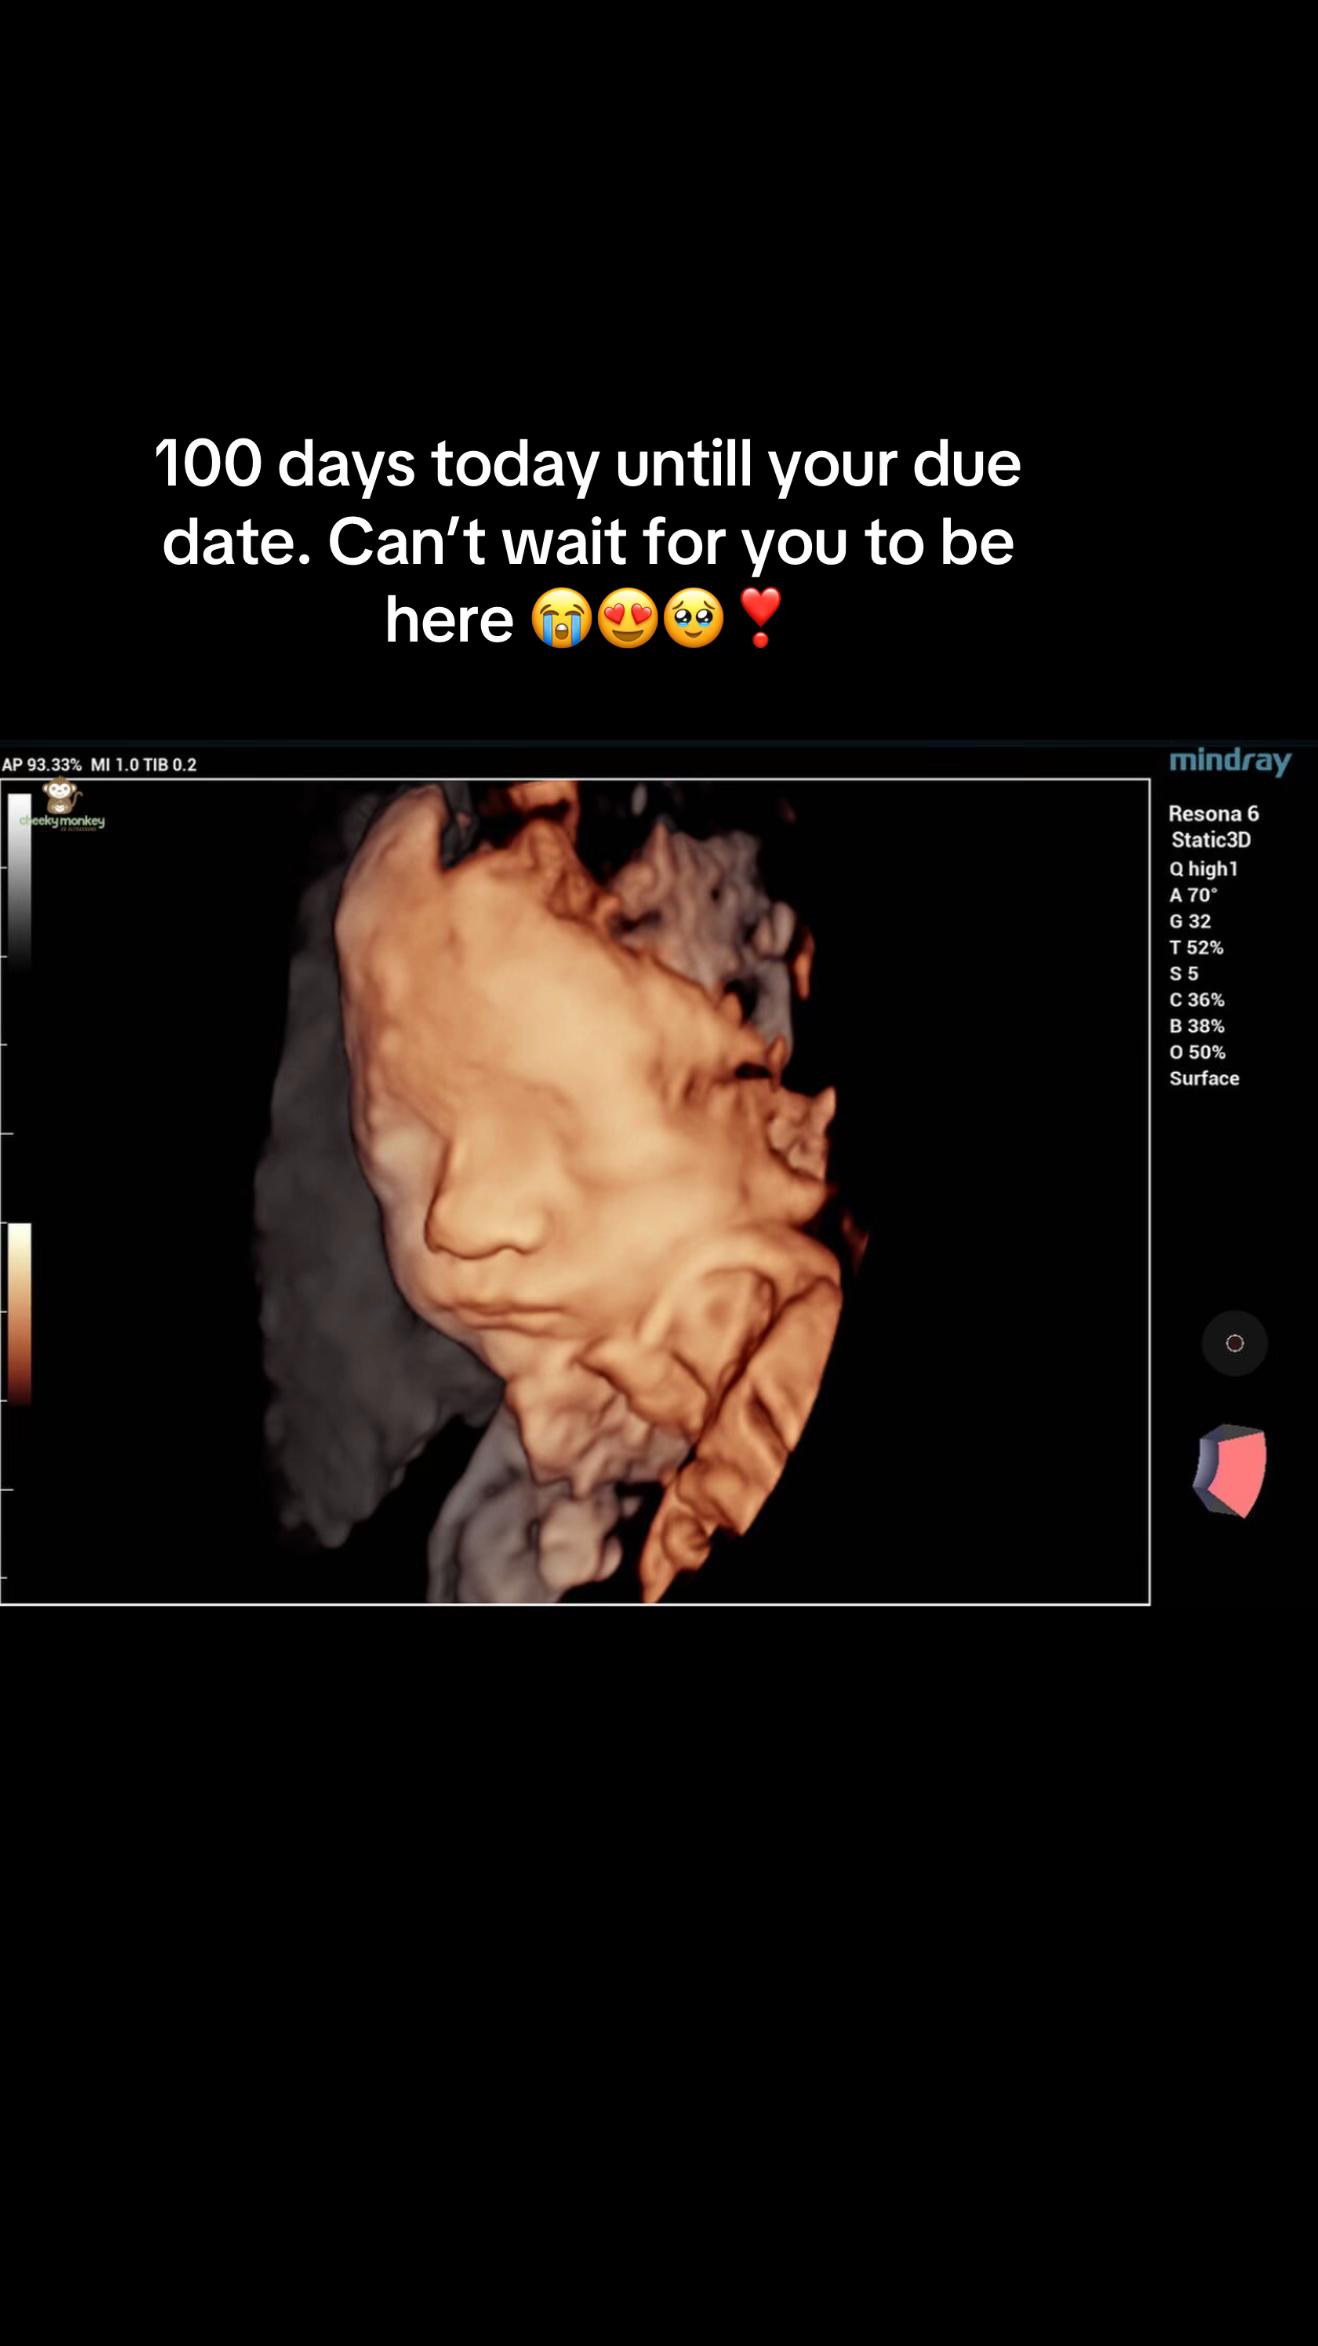The width and height of the screenshot is (1318, 2346).
Task: Click the 'Static3D' mode text
Action: point(1211,840)
